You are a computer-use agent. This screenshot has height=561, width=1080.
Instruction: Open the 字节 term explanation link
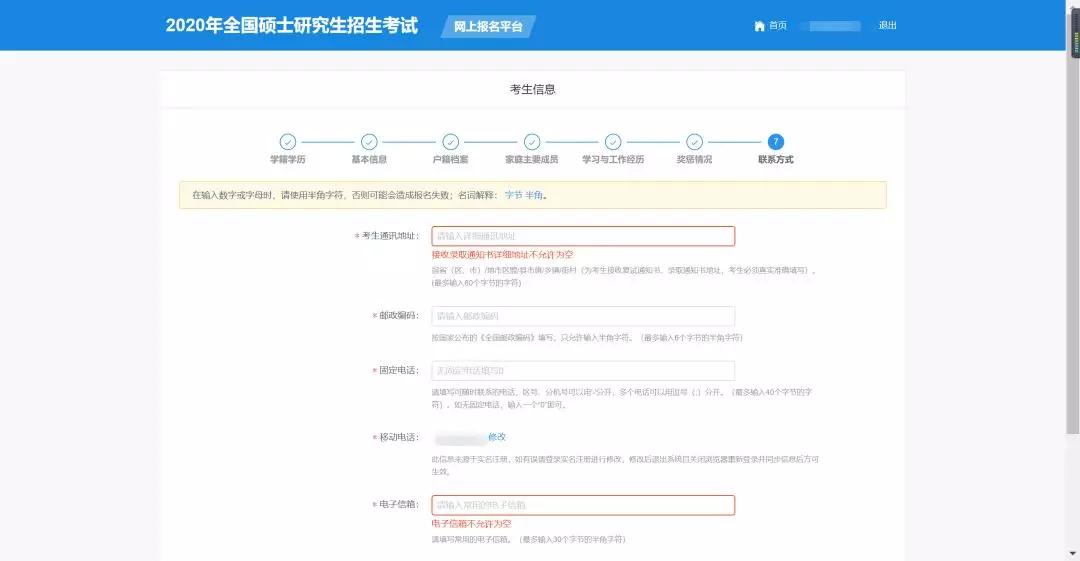pyautogui.click(x=514, y=195)
